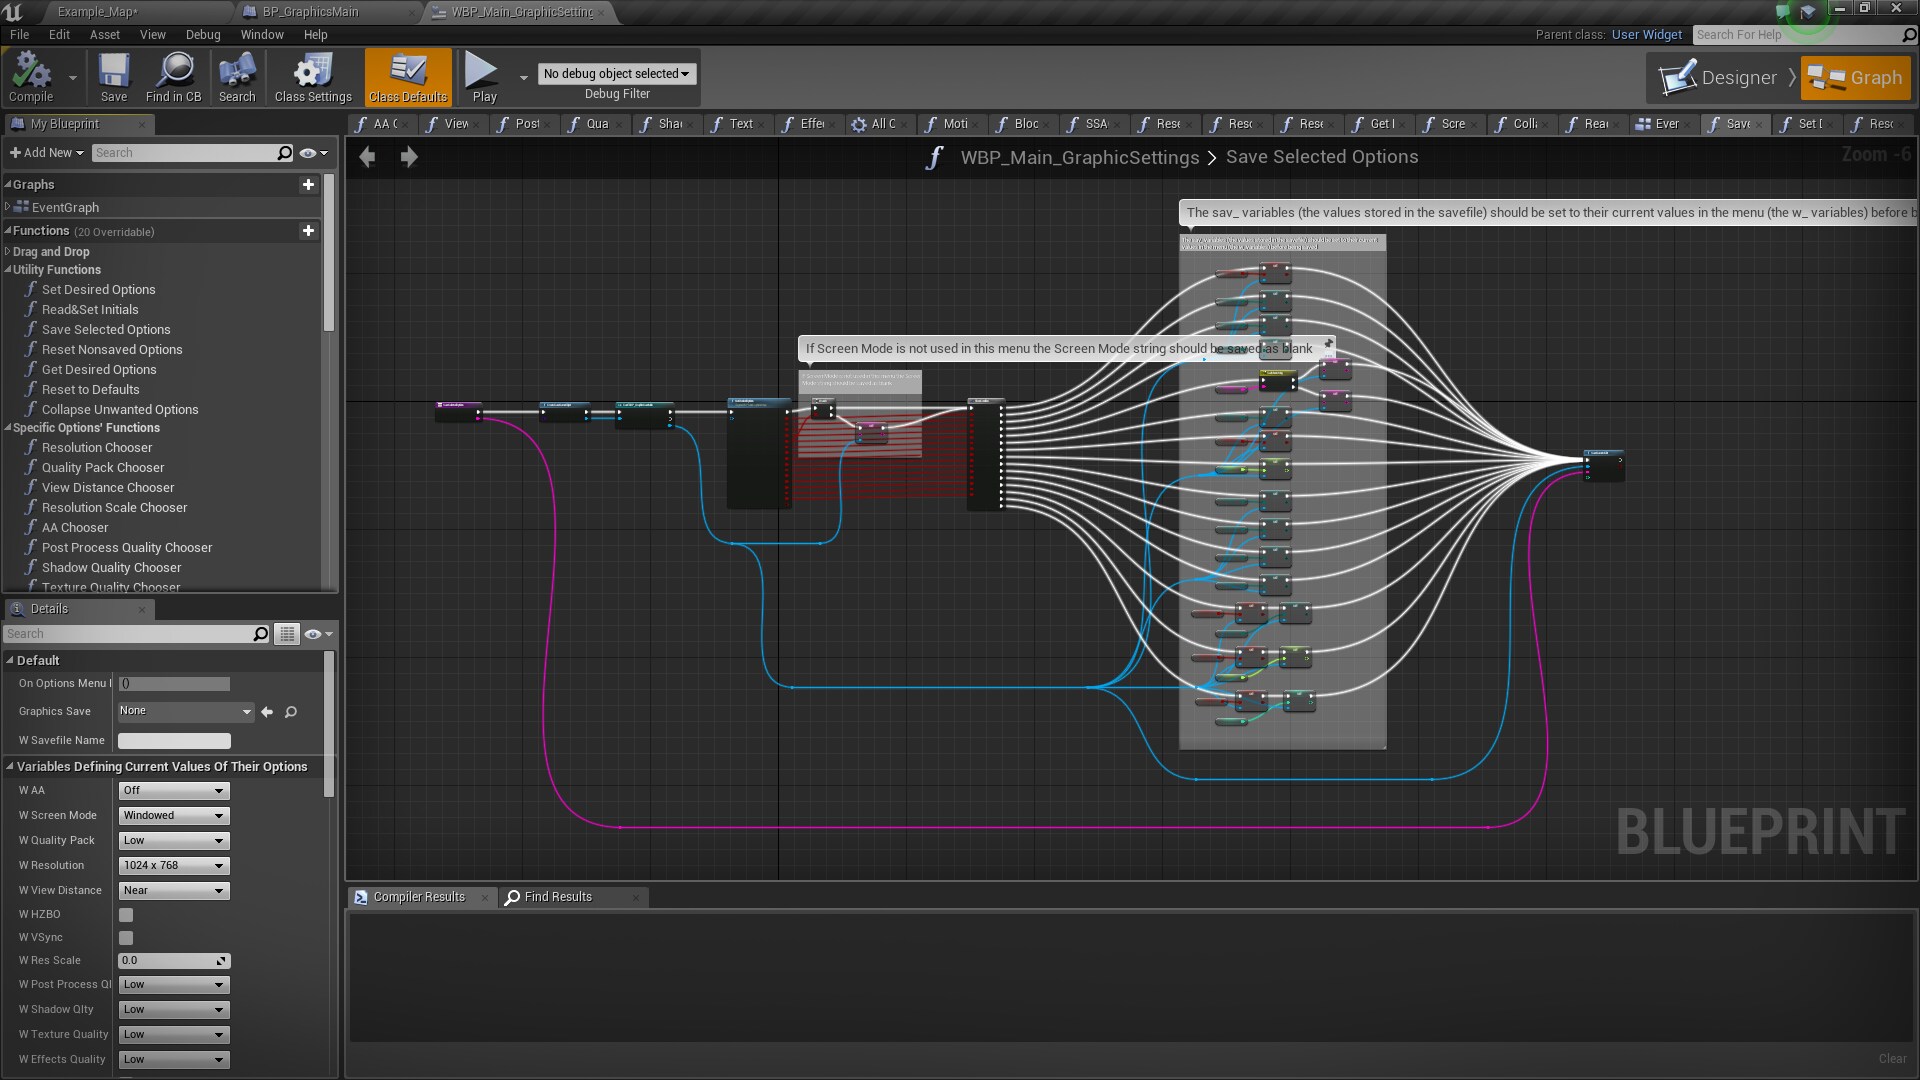Open the Window menu
1920x1080 pixels.
point(262,34)
